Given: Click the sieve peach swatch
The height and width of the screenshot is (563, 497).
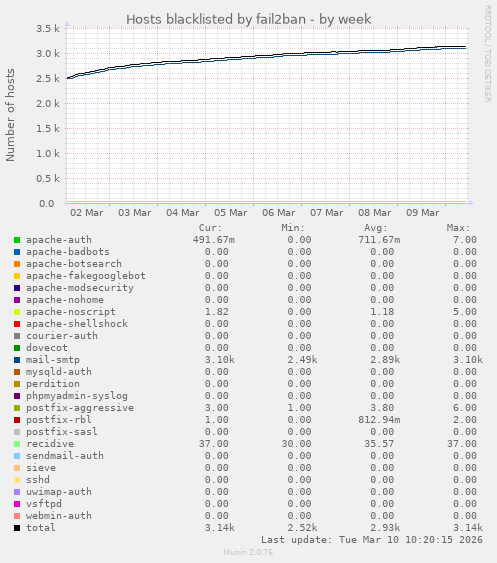Looking at the screenshot, I should point(17,468).
